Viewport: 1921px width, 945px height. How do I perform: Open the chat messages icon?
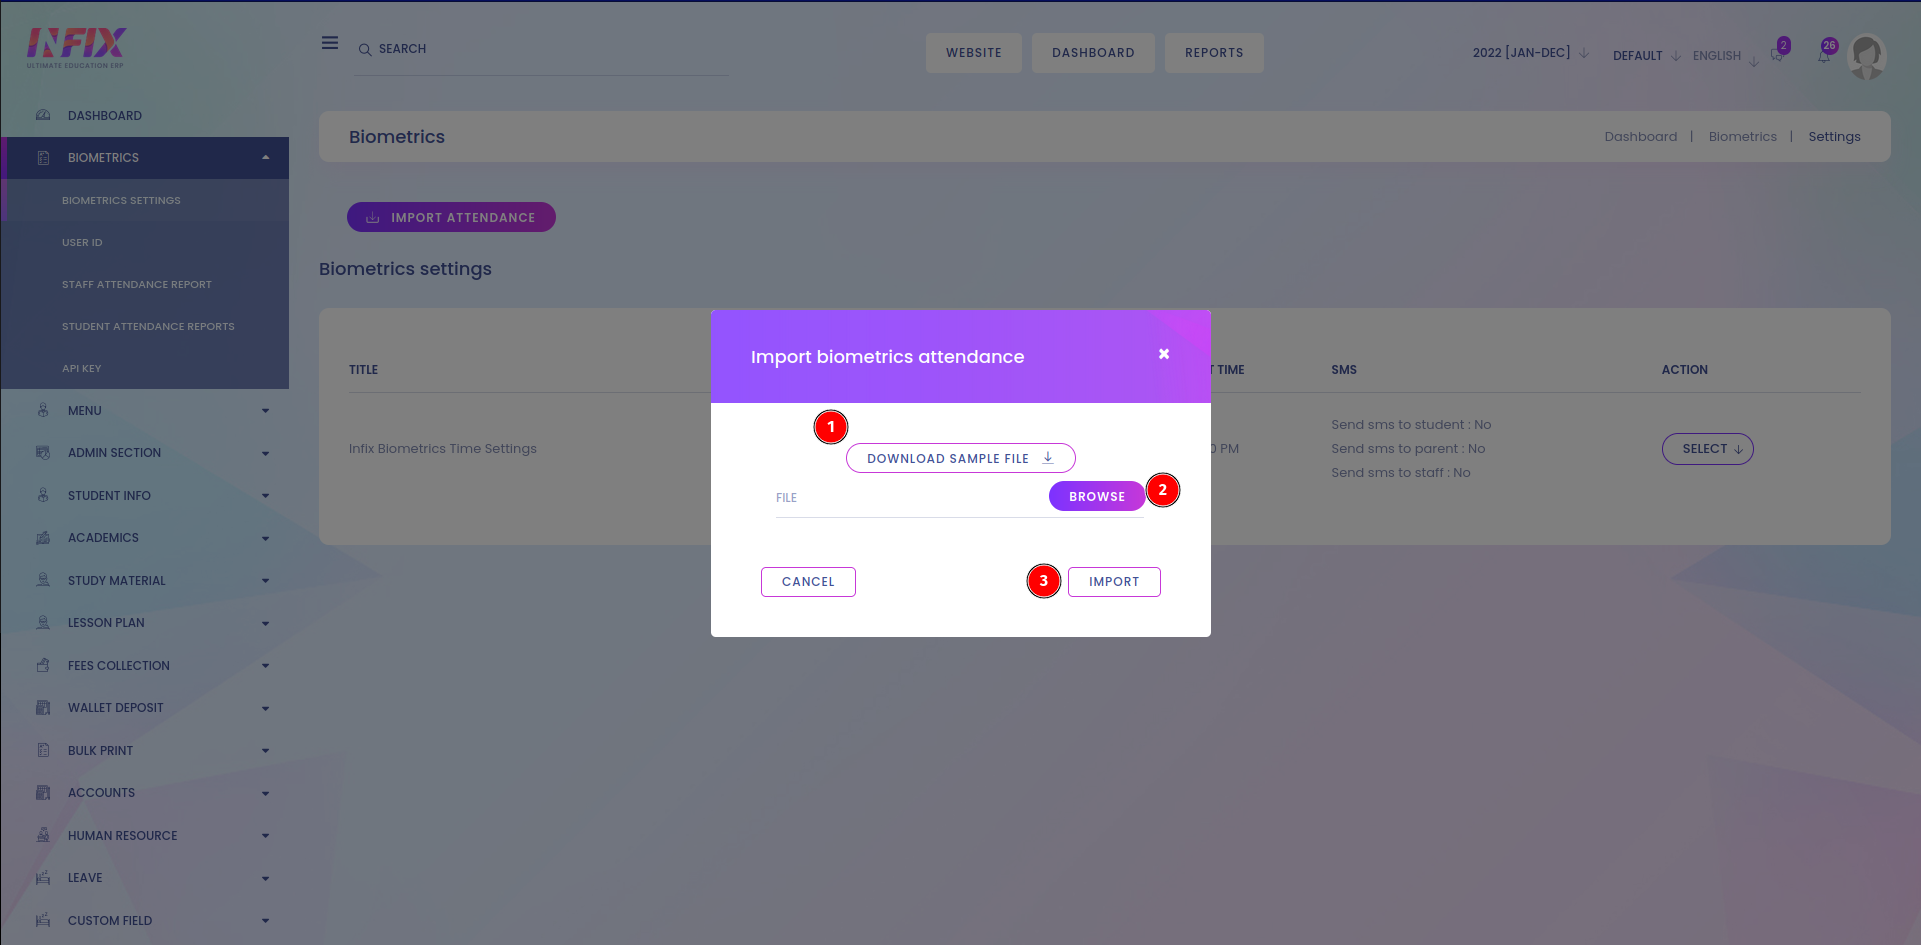[x=1777, y=55]
